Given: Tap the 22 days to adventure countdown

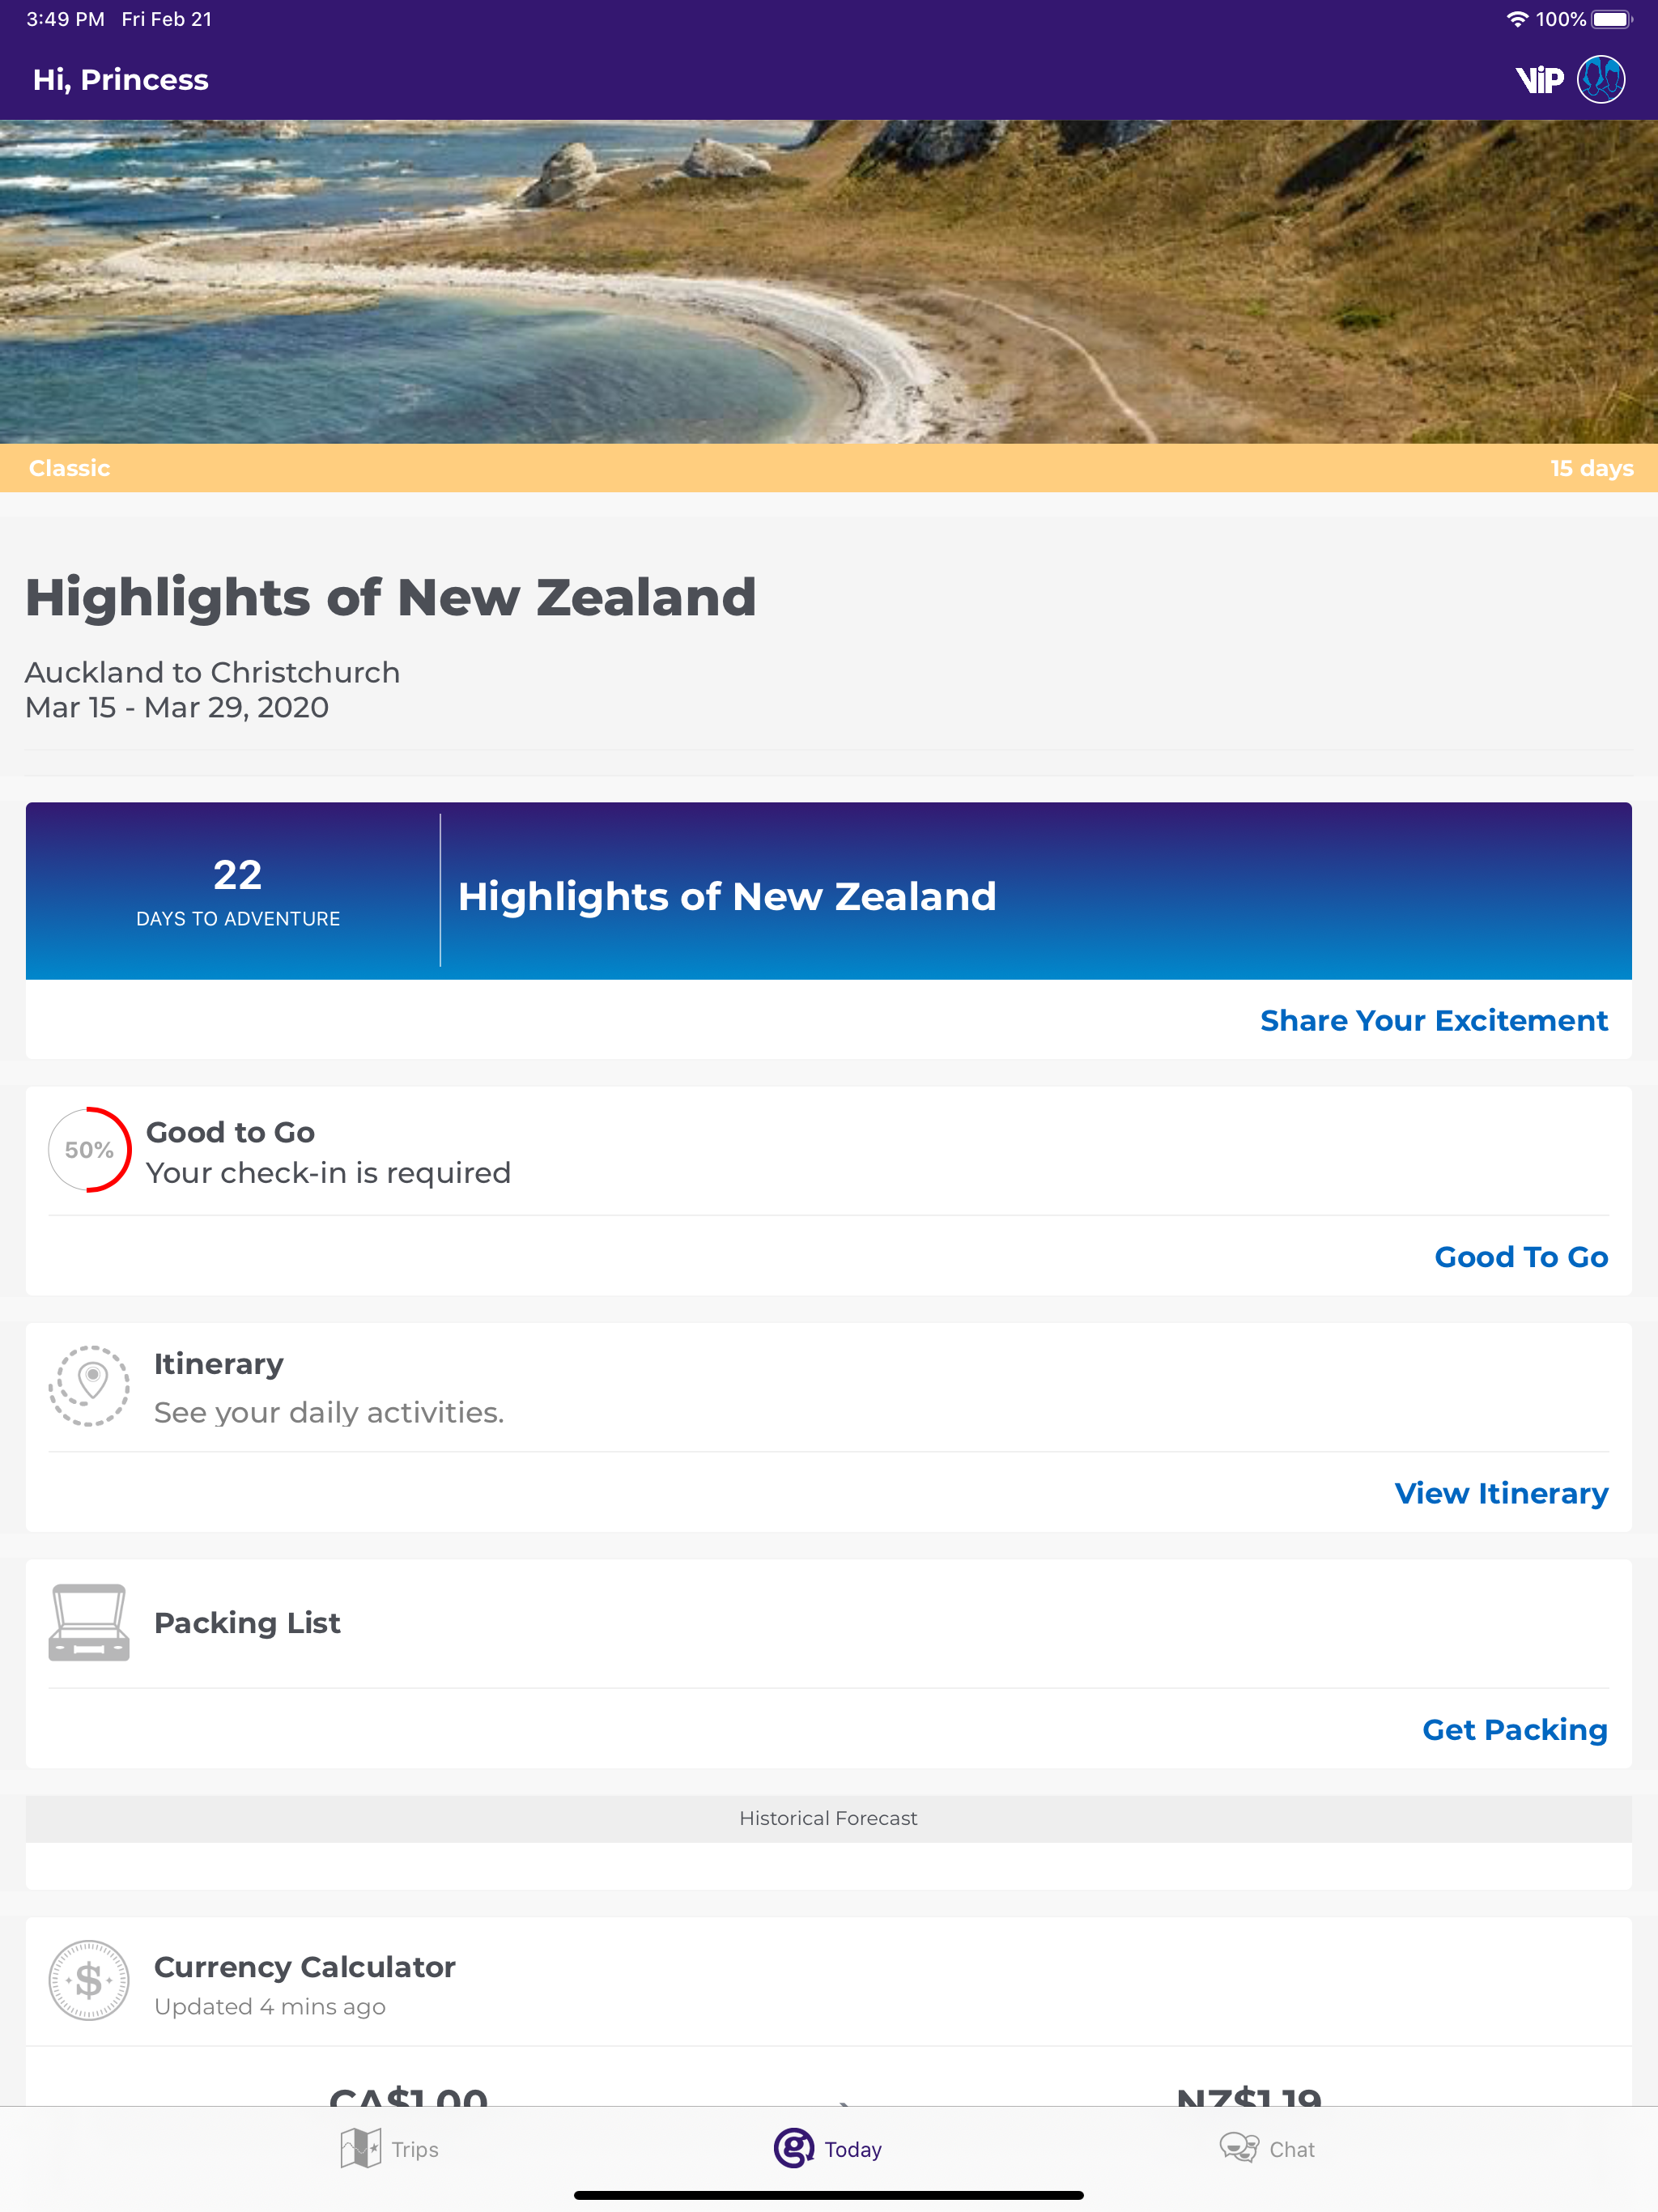Looking at the screenshot, I should [237, 890].
